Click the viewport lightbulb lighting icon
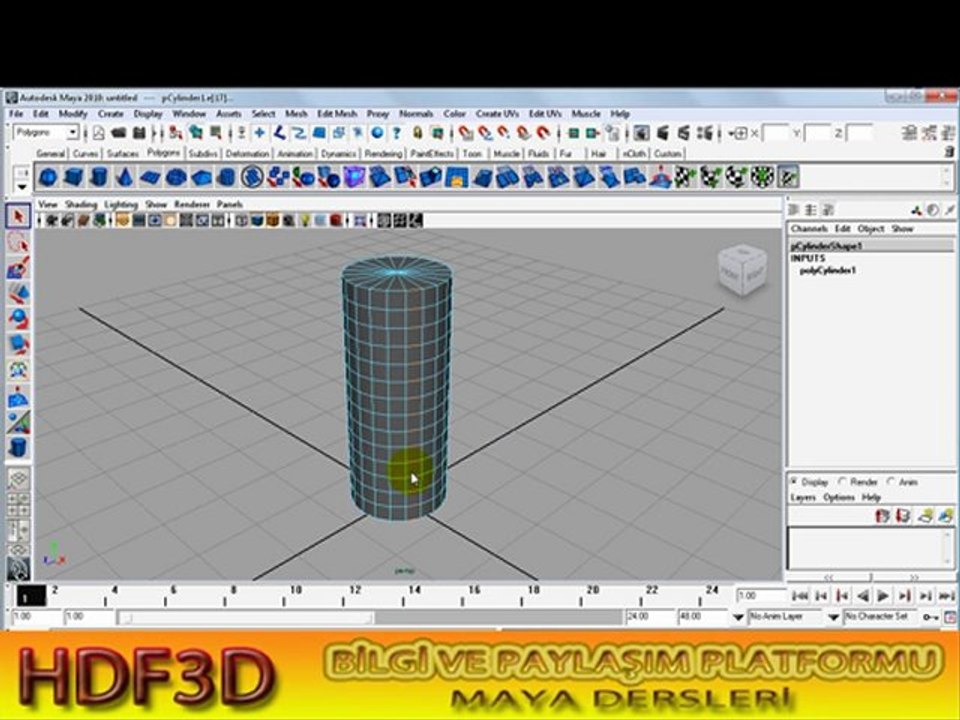The height and width of the screenshot is (720, 960). [304, 220]
